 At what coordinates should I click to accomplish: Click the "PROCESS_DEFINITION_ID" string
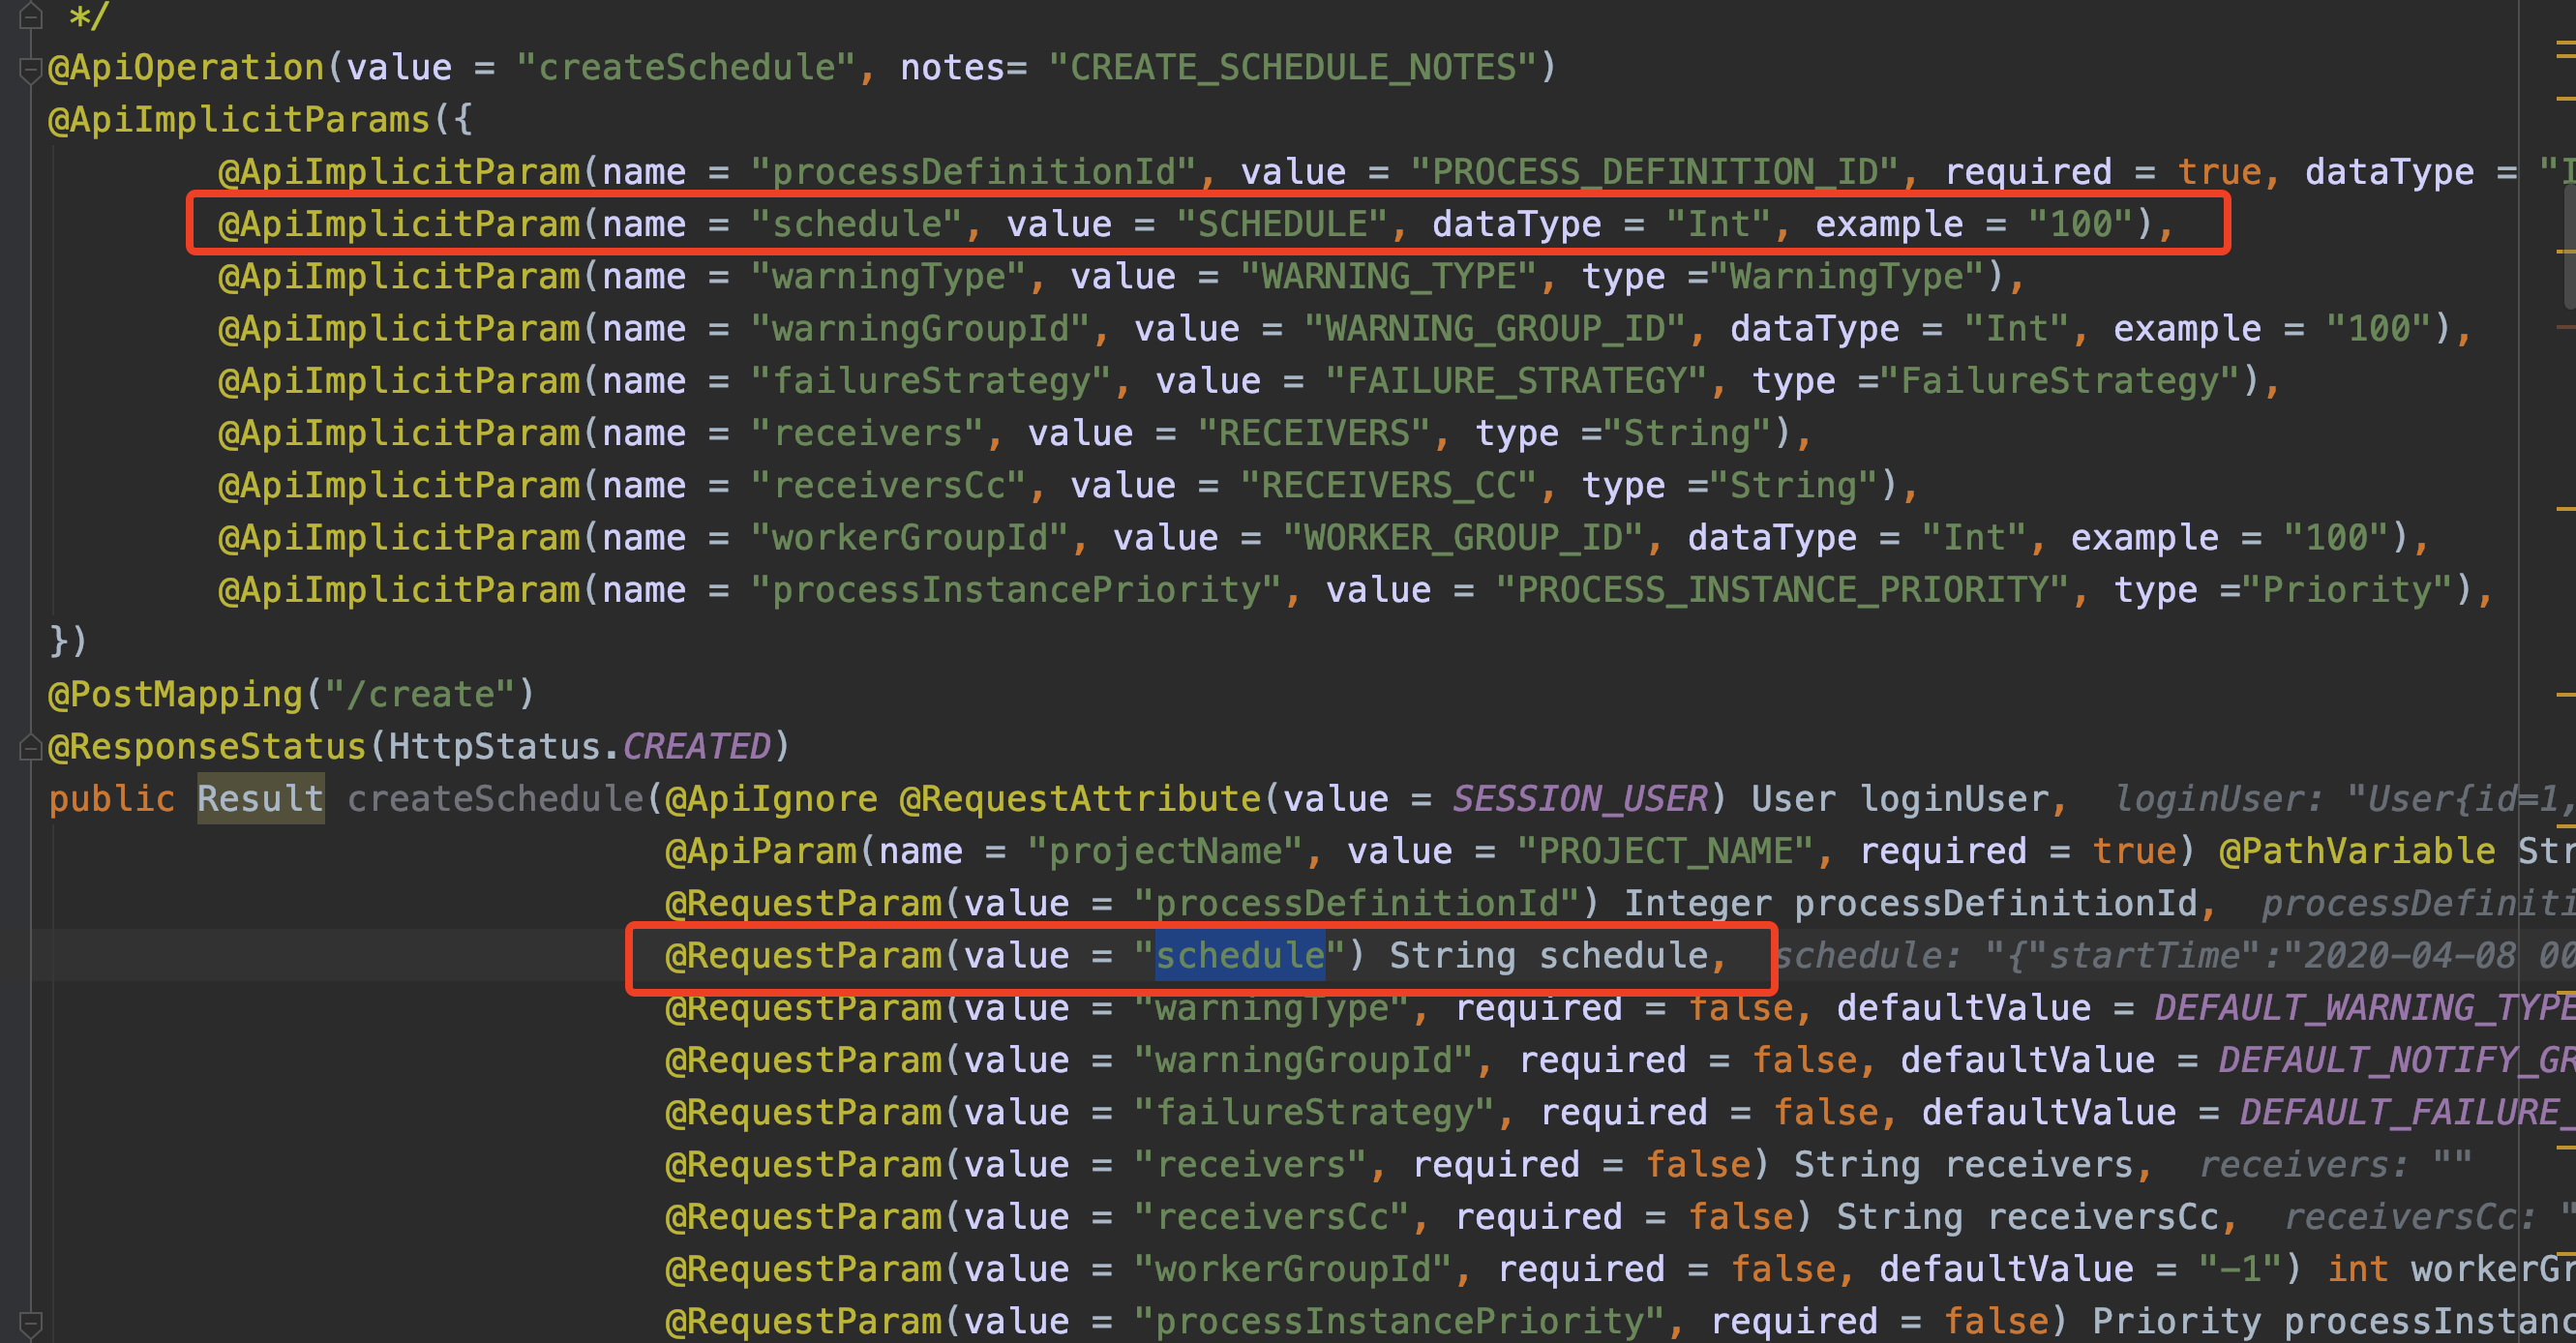point(1654,172)
